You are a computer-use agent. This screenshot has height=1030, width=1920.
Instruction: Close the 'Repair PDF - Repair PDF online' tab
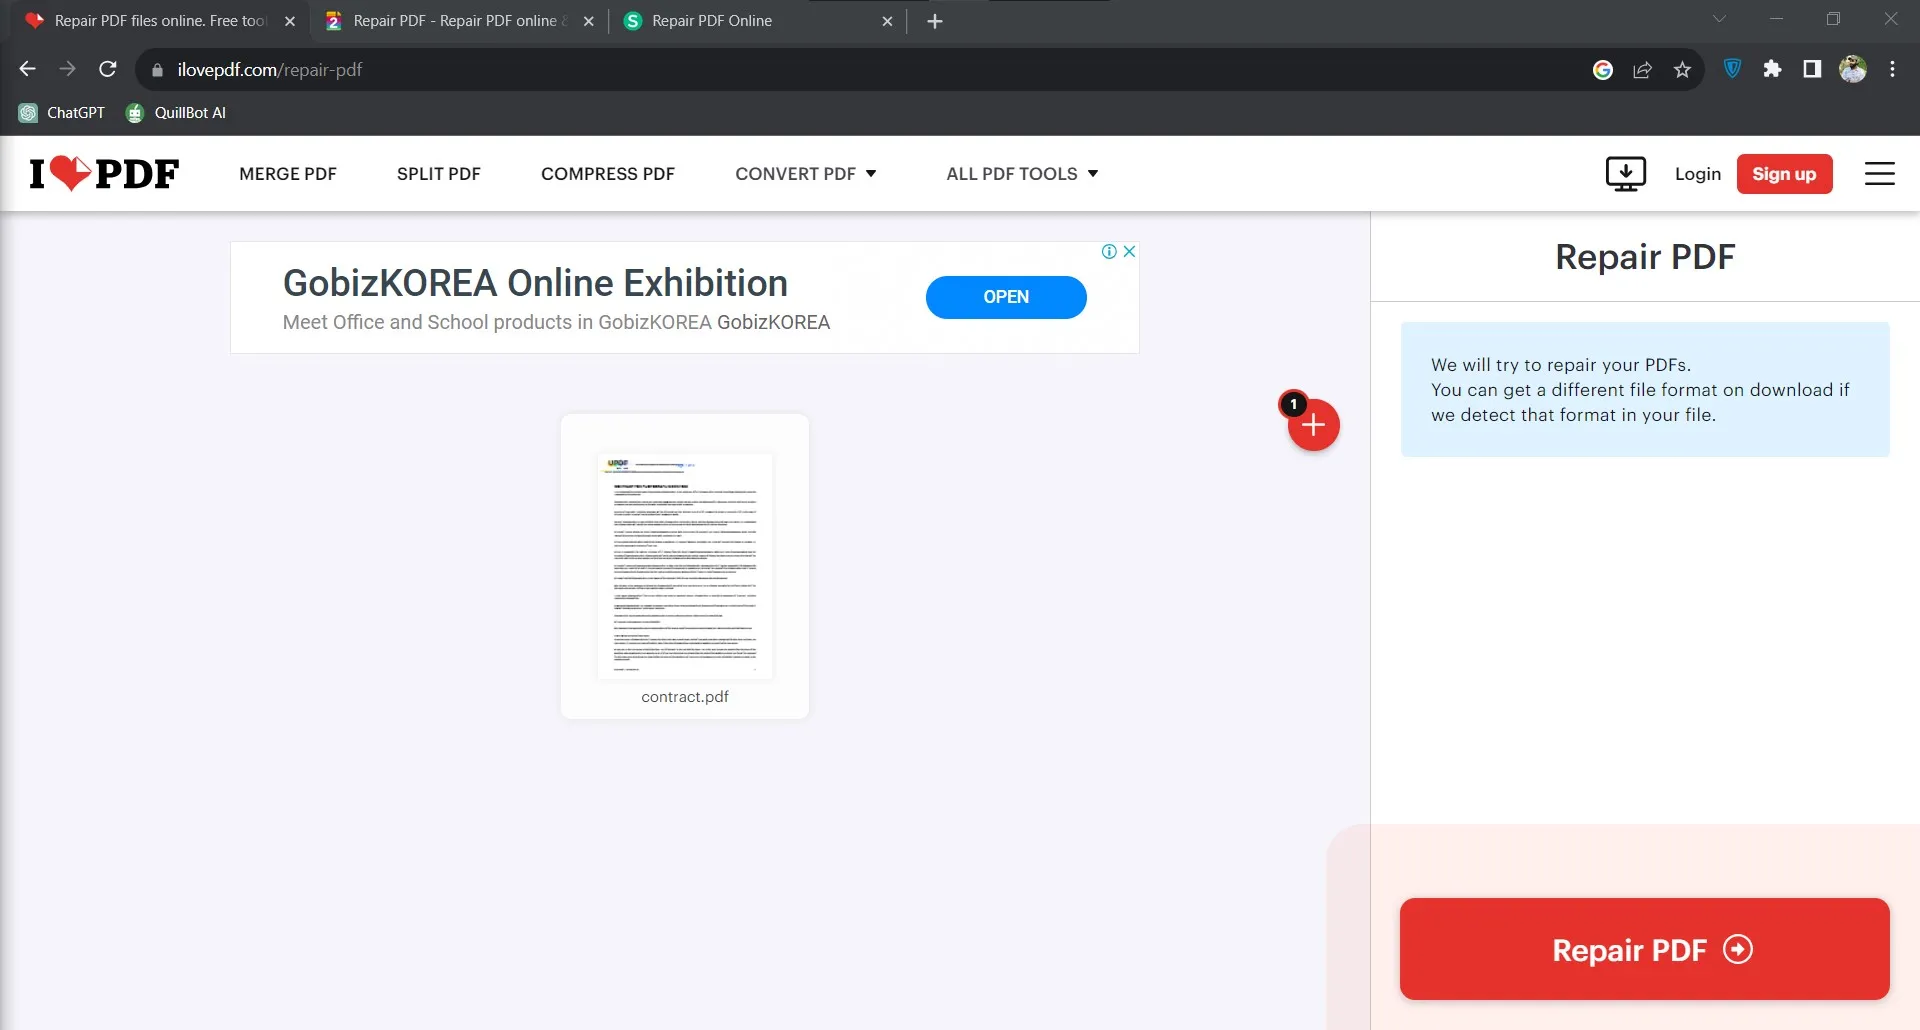[588, 21]
